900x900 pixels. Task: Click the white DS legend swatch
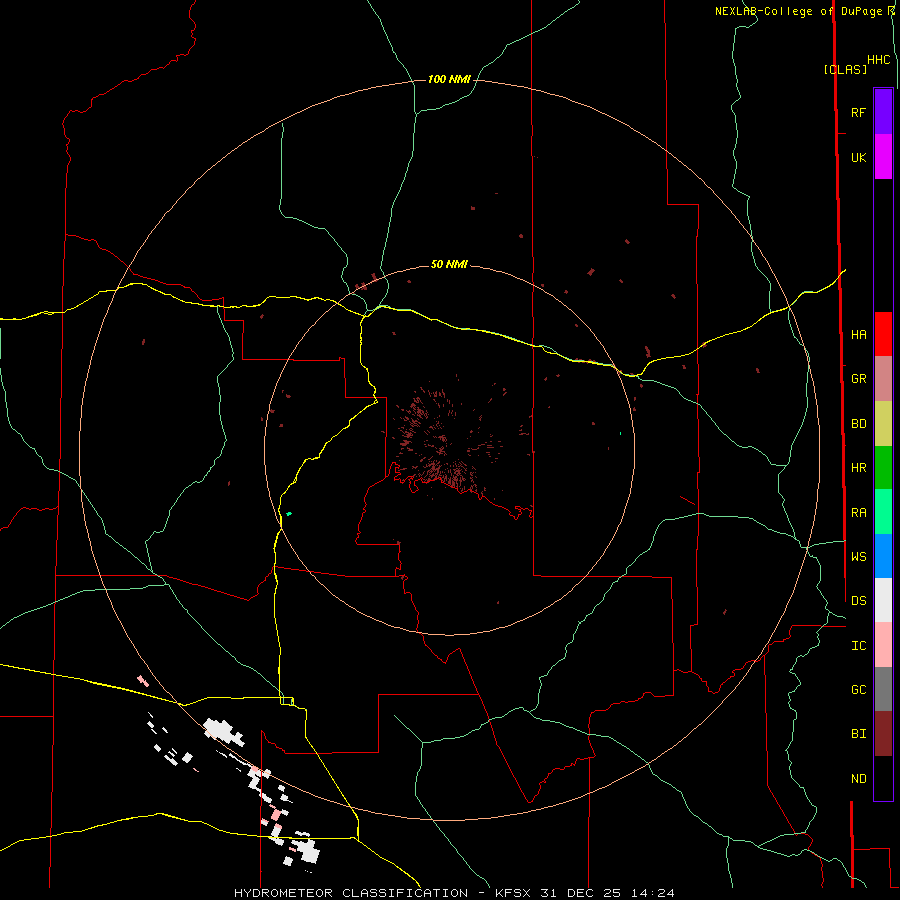(883, 600)
